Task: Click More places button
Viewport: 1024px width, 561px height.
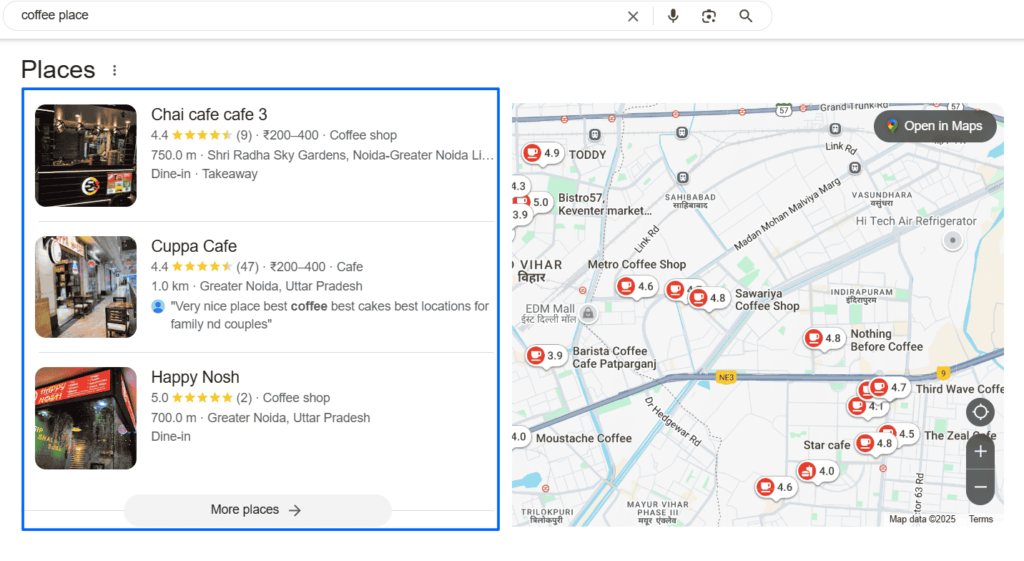Action: (257, 509)
